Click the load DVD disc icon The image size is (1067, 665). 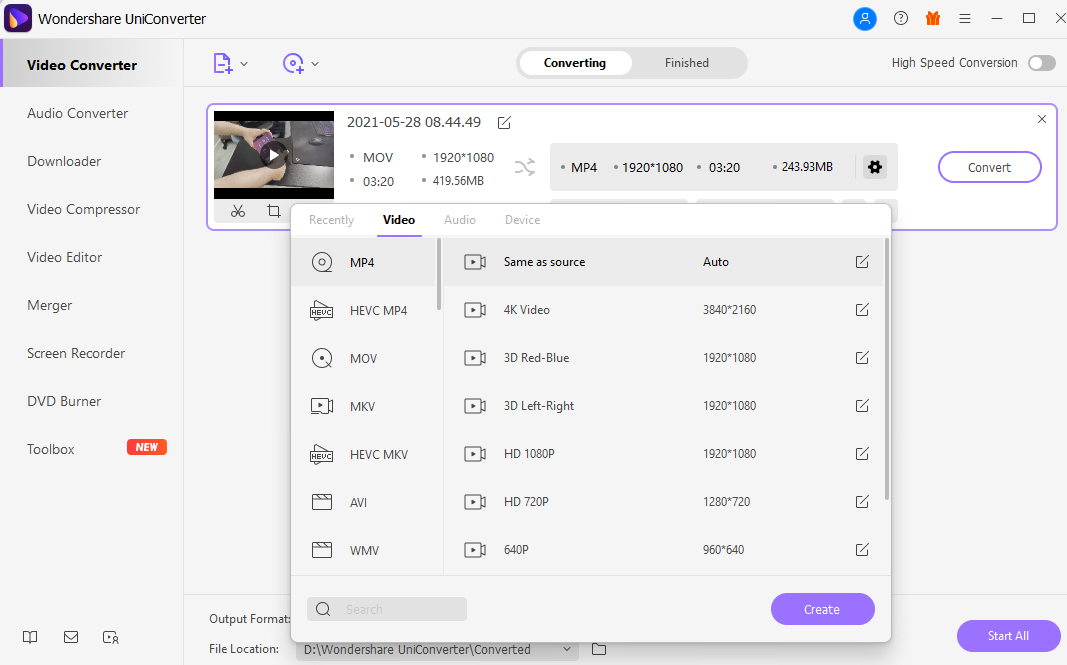pos(293,63)
